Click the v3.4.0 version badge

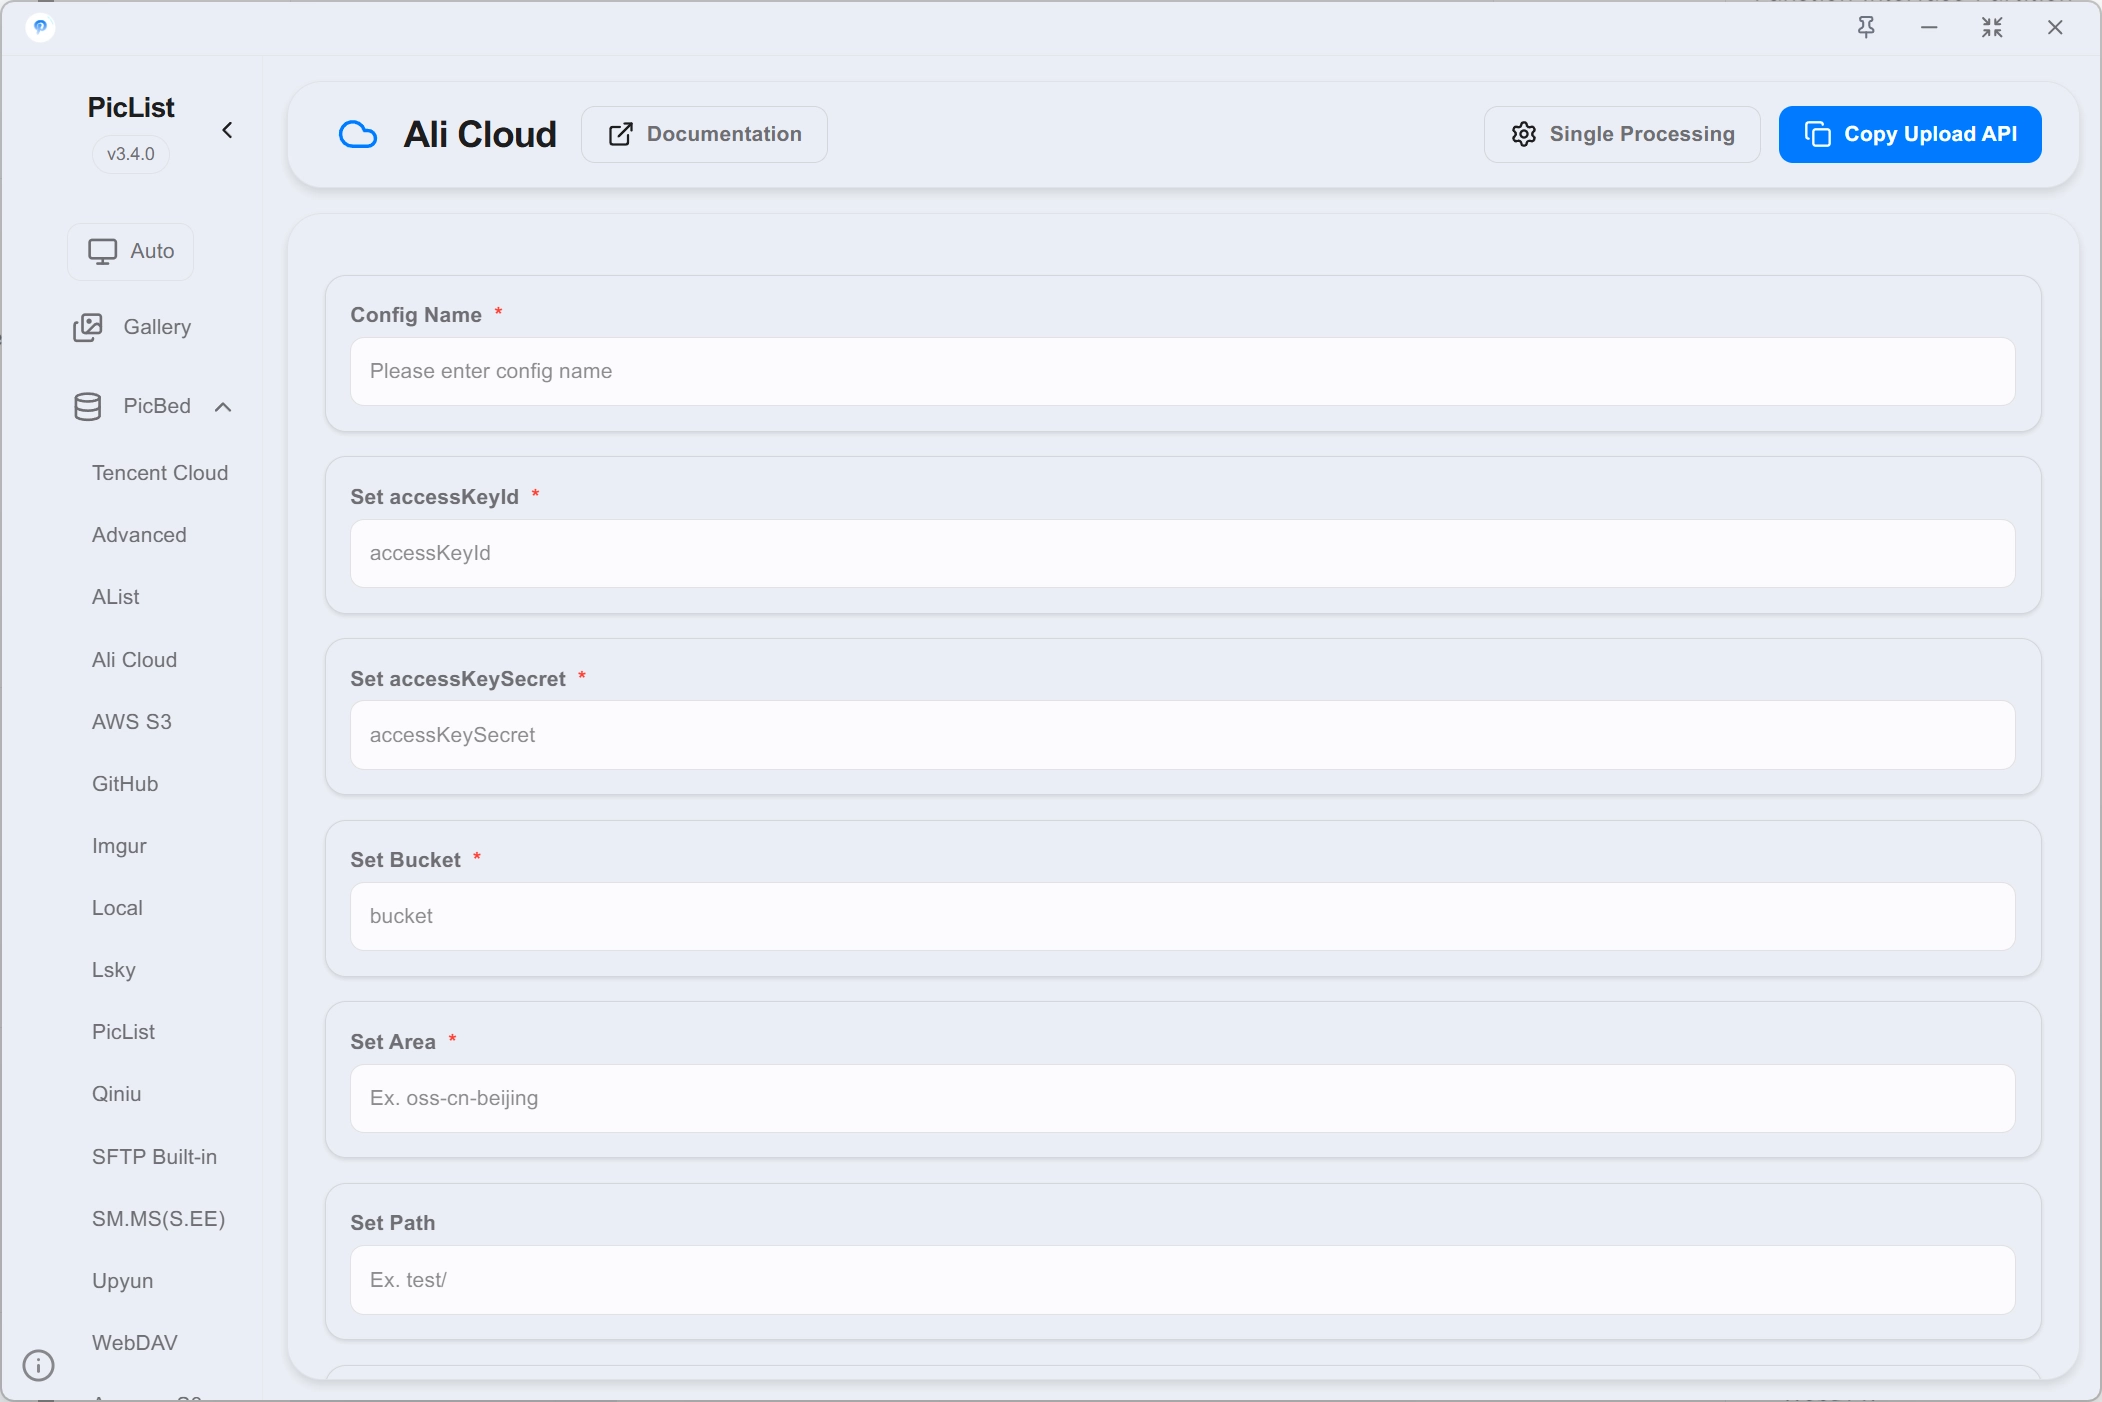click(131, 154)
